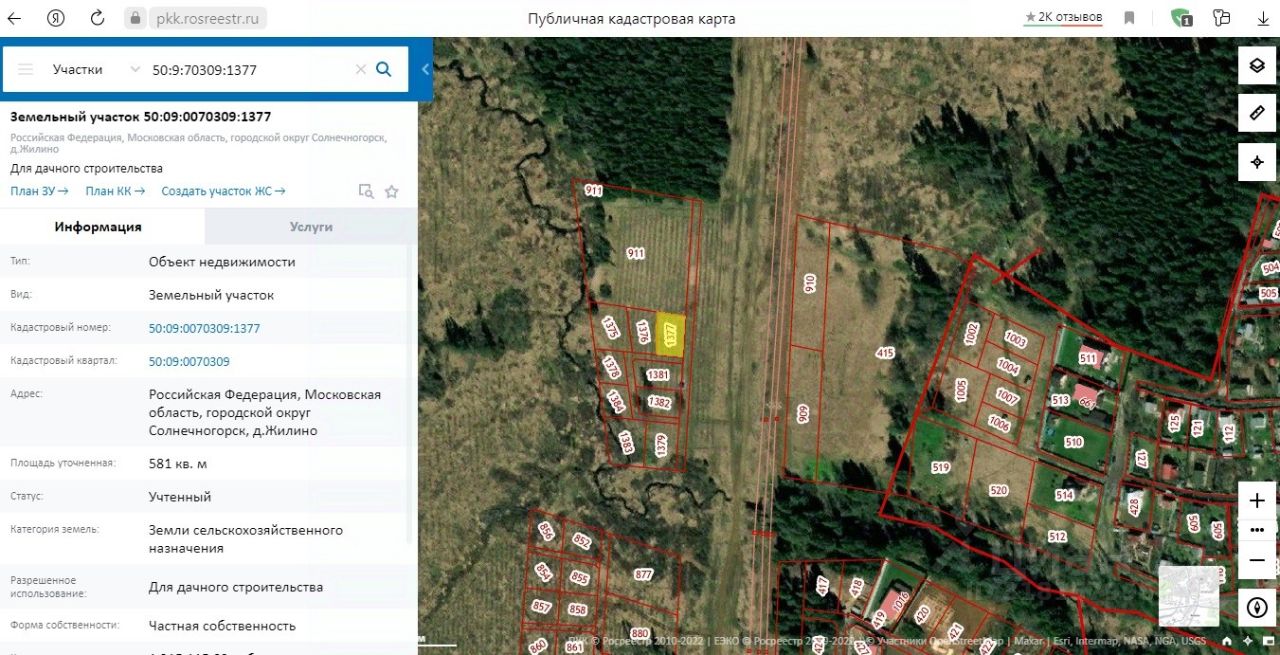Open Создать участок ЖС link
This screenshot has height=655, width=1280.
pyautogui.click(x=223, y=191)
